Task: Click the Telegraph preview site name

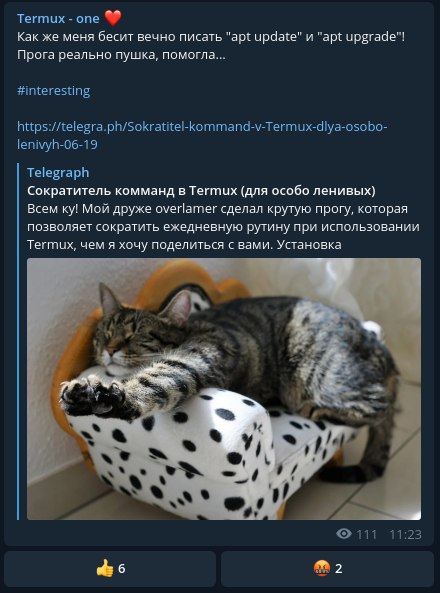Action: 58,172
